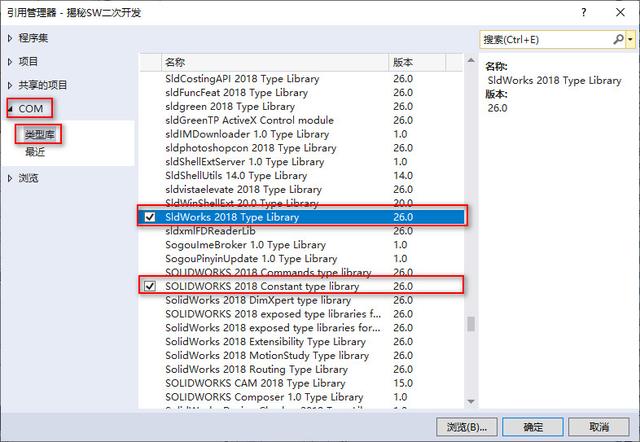
Task: Select sldShellExtServer 1.0 Type Library row
Action: pos(301,162)
